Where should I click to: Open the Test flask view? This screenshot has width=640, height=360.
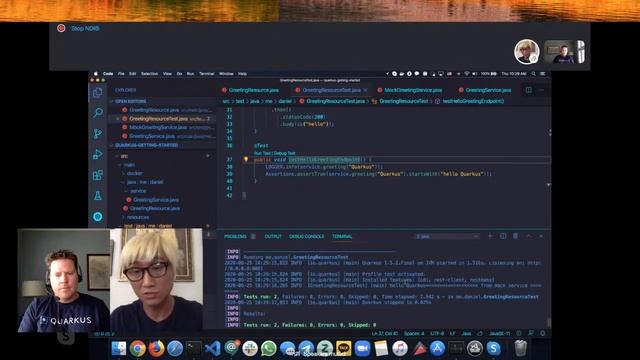[98, 196]
